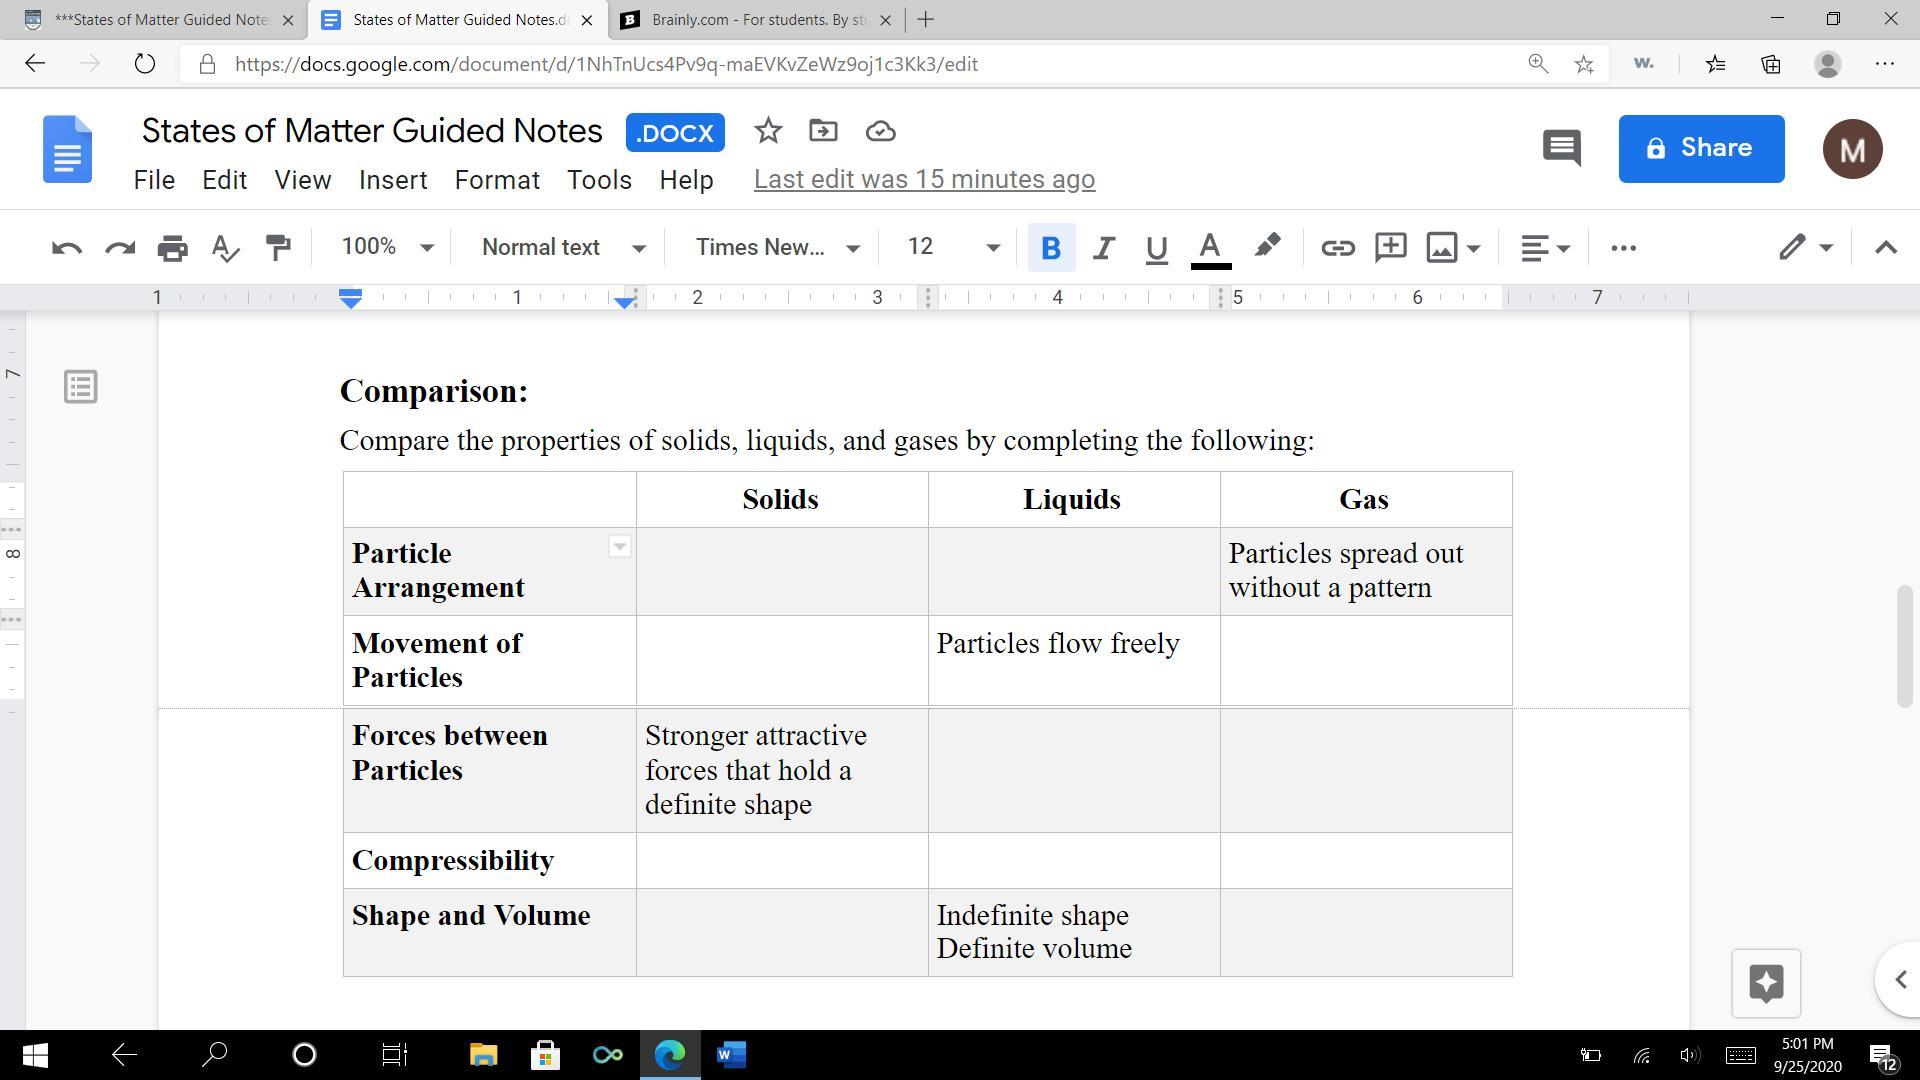Click the blue Share button

click(x=1701, y=148)
